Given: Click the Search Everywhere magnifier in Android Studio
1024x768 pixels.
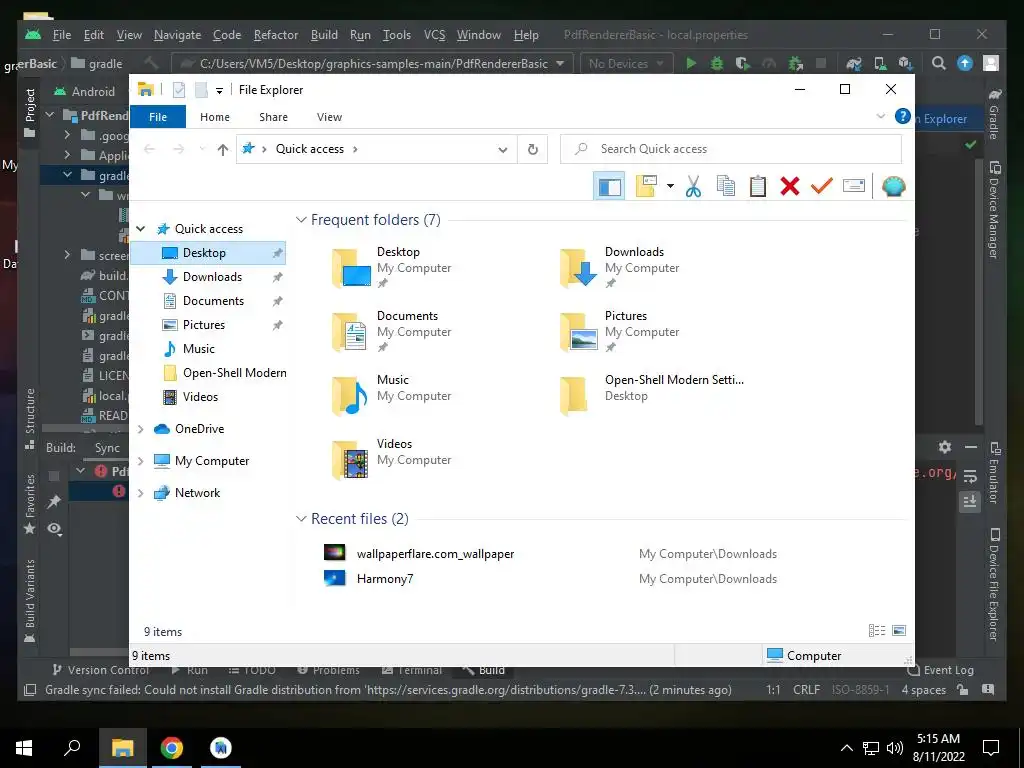Looking at the screenshot, I should 938,63.
